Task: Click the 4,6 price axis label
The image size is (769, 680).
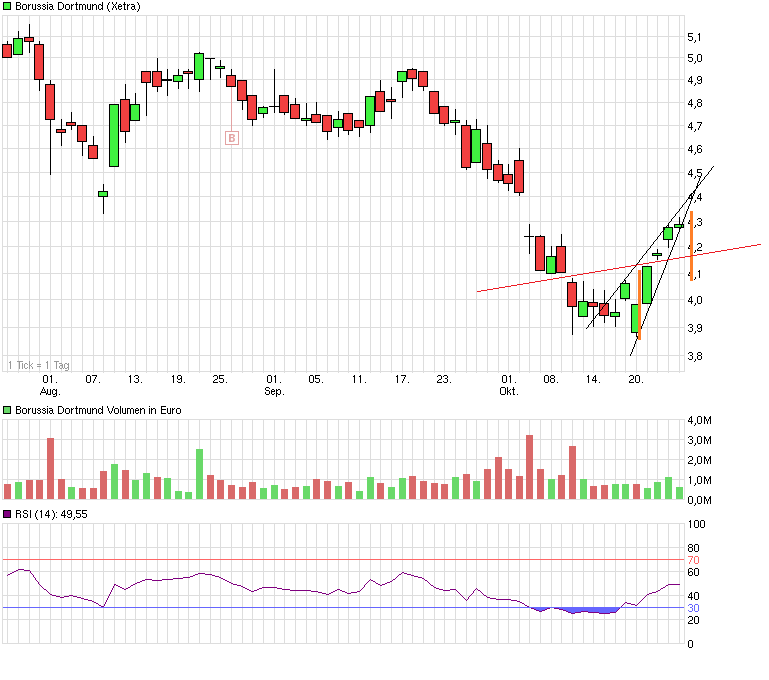Action: tap(694, 150)
